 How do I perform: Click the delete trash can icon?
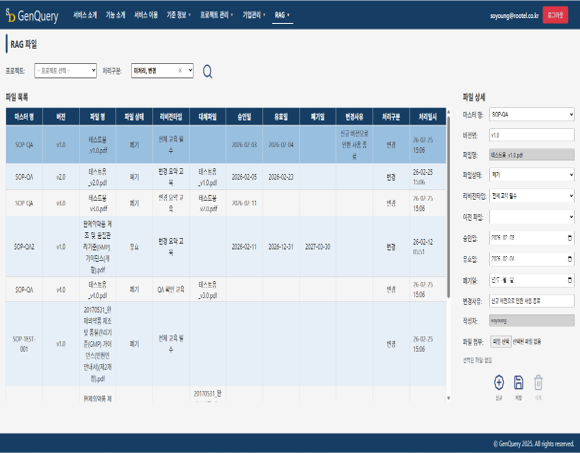(538, 382)
